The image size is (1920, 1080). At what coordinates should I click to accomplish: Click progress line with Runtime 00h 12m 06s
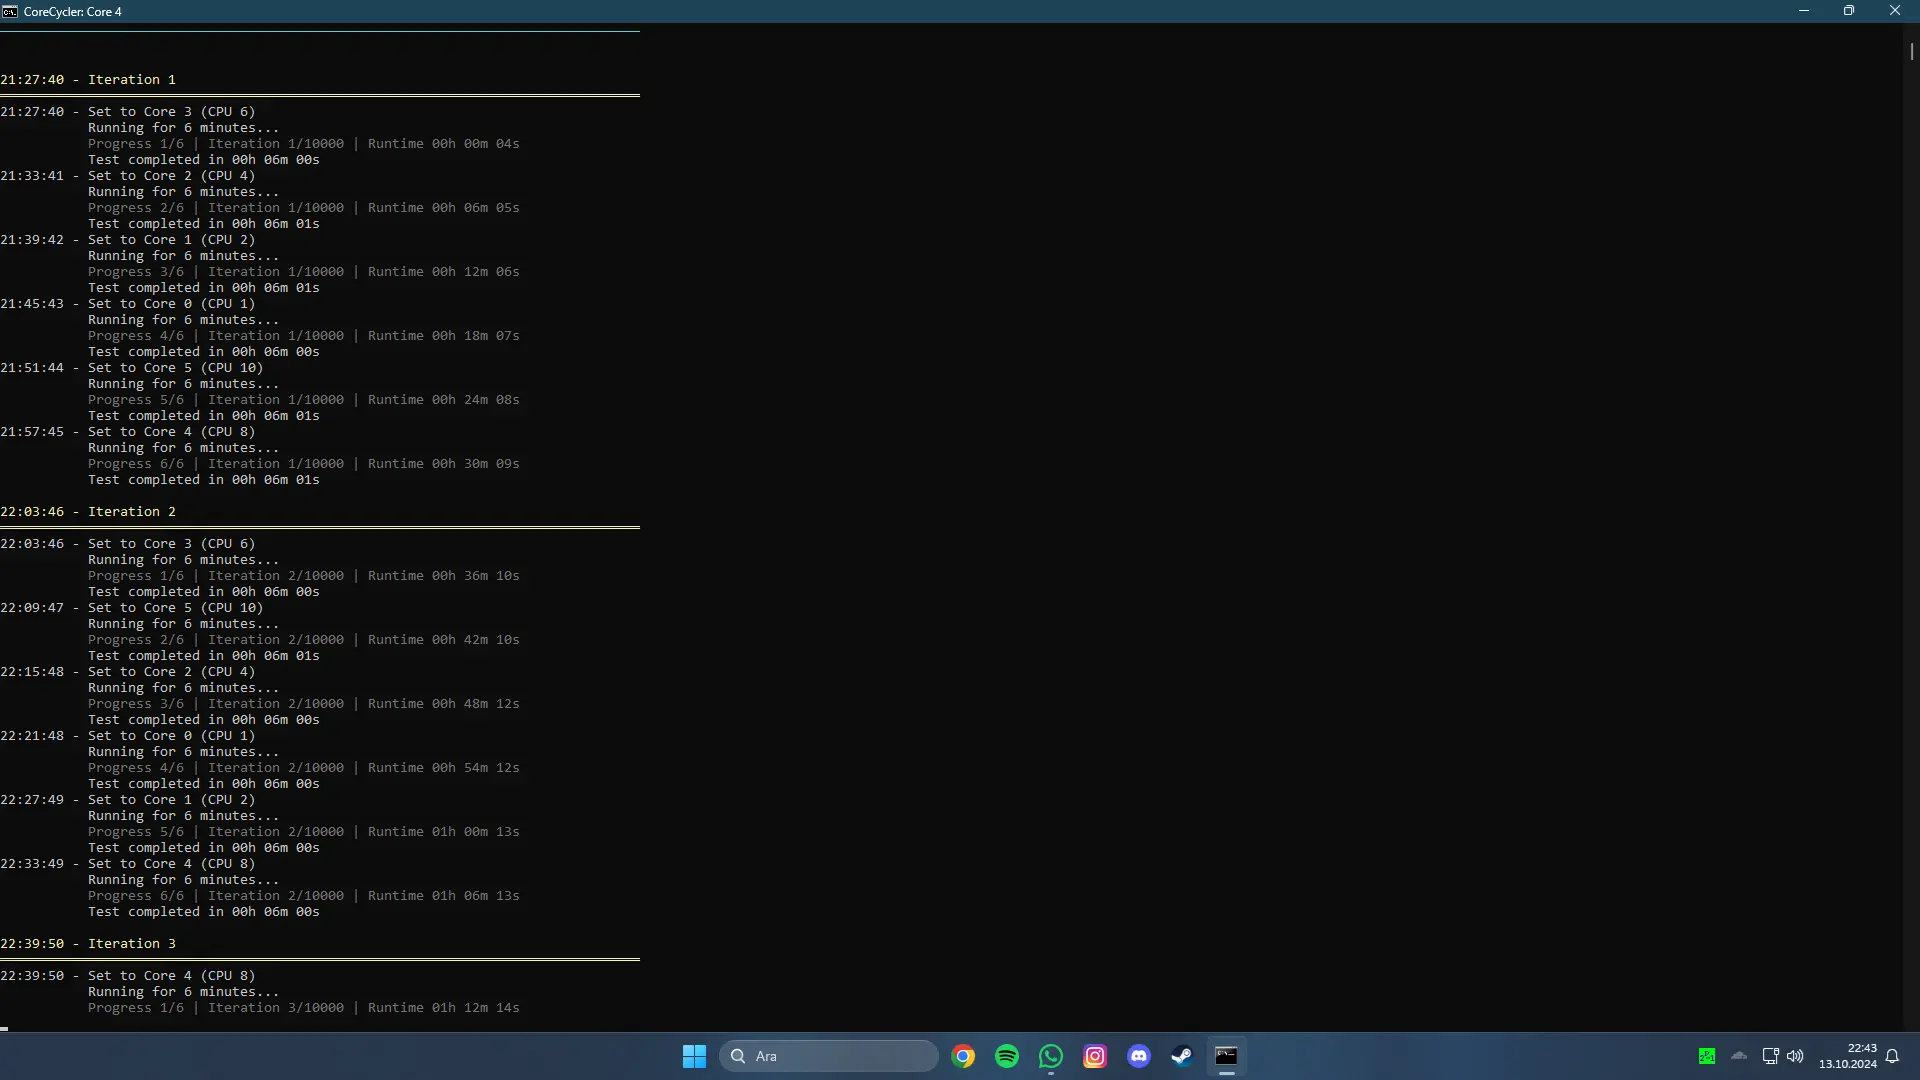point(304,272)
